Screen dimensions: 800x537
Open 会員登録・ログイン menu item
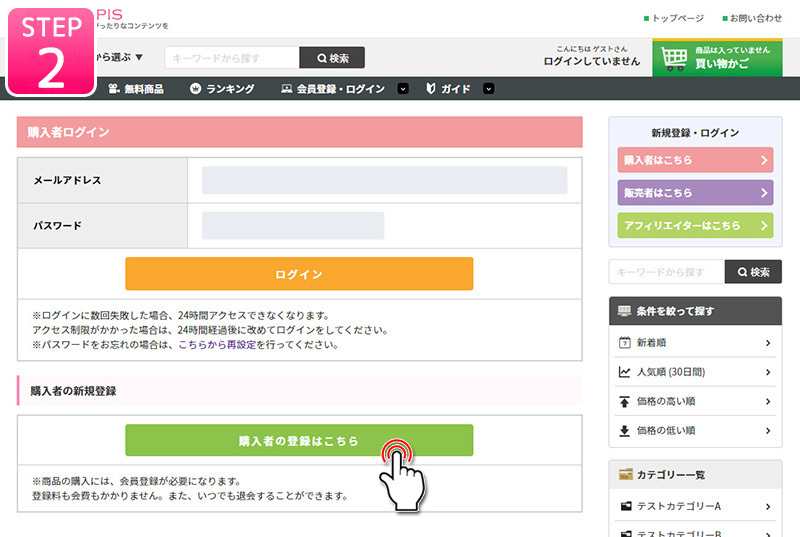tap(333, 89)
